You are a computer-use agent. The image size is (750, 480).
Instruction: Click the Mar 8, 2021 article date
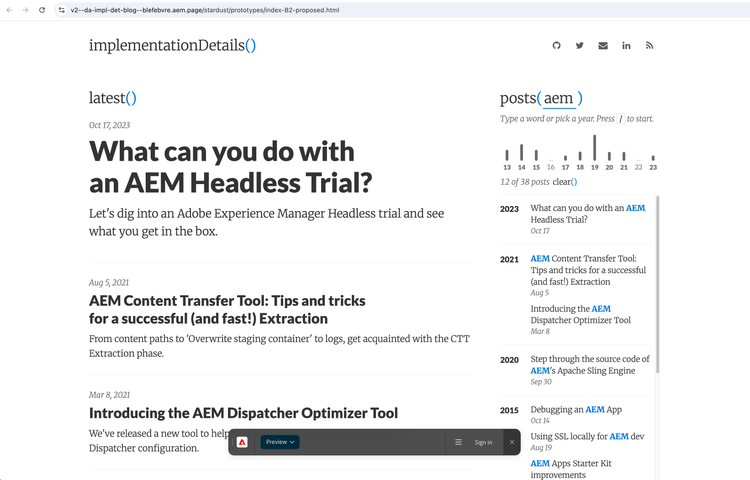pos(110,395)
